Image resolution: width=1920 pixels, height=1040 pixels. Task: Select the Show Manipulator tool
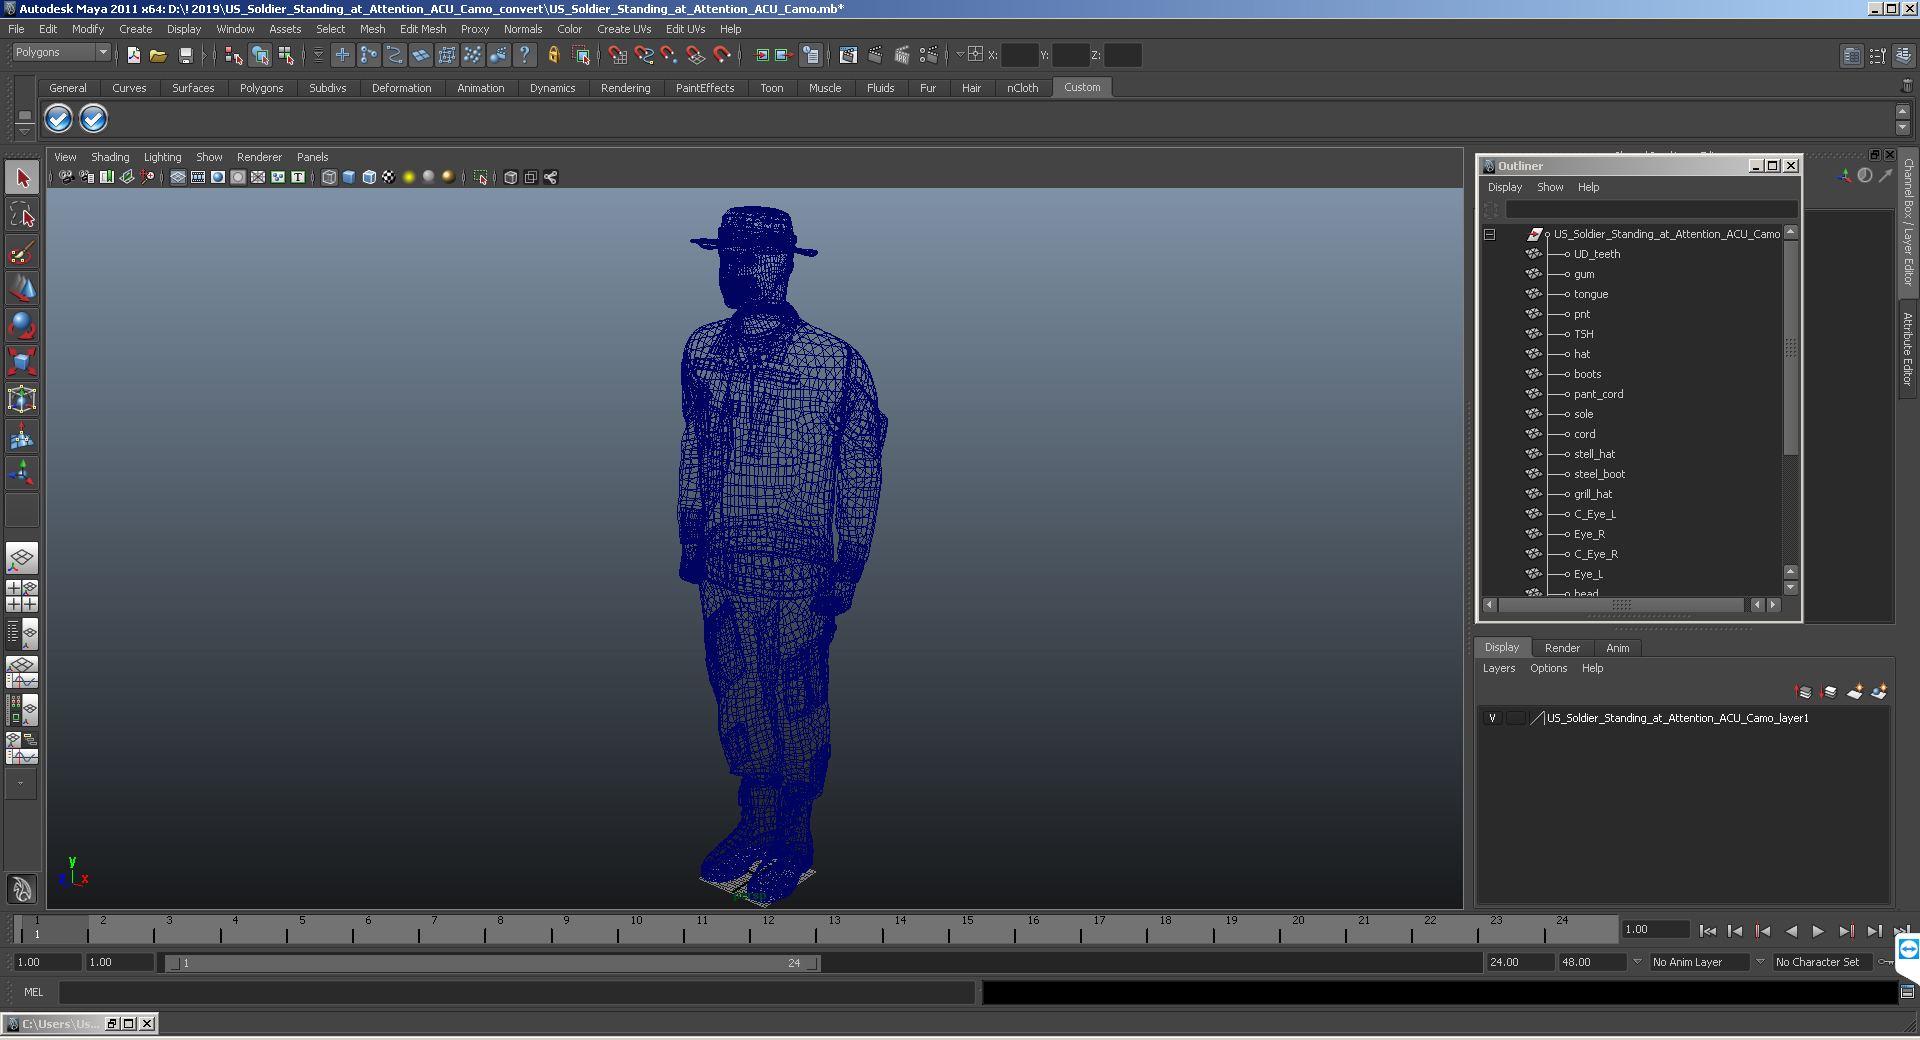[x=22, y=473]
